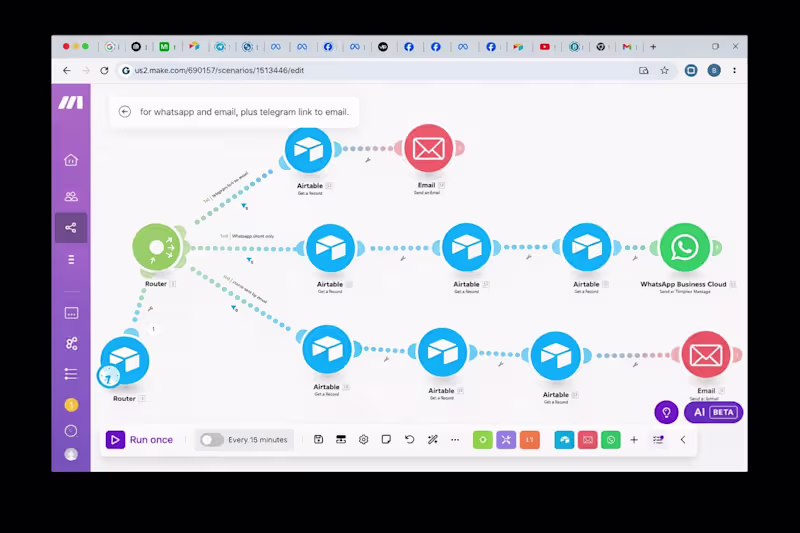Add the red Email favorite module

pyautogui.click(x=588, y=440)
